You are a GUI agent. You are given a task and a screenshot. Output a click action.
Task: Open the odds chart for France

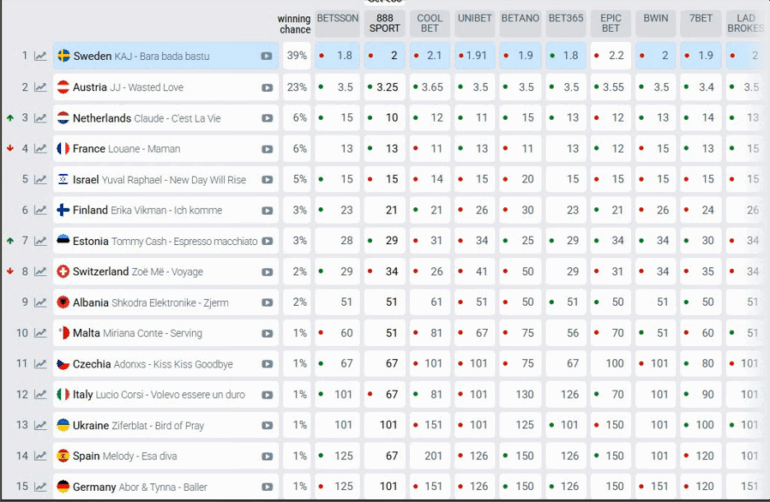[40, 148]
